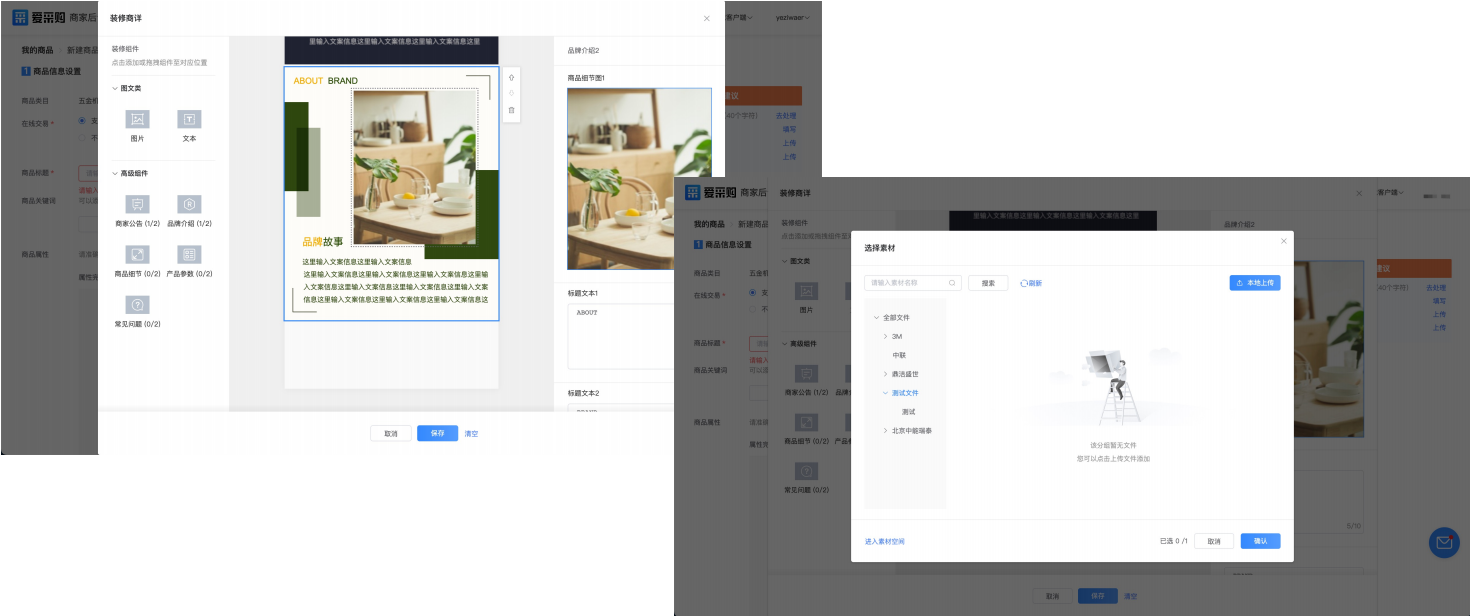Expand the 鼎浩盛世 folder

[885, 374]
